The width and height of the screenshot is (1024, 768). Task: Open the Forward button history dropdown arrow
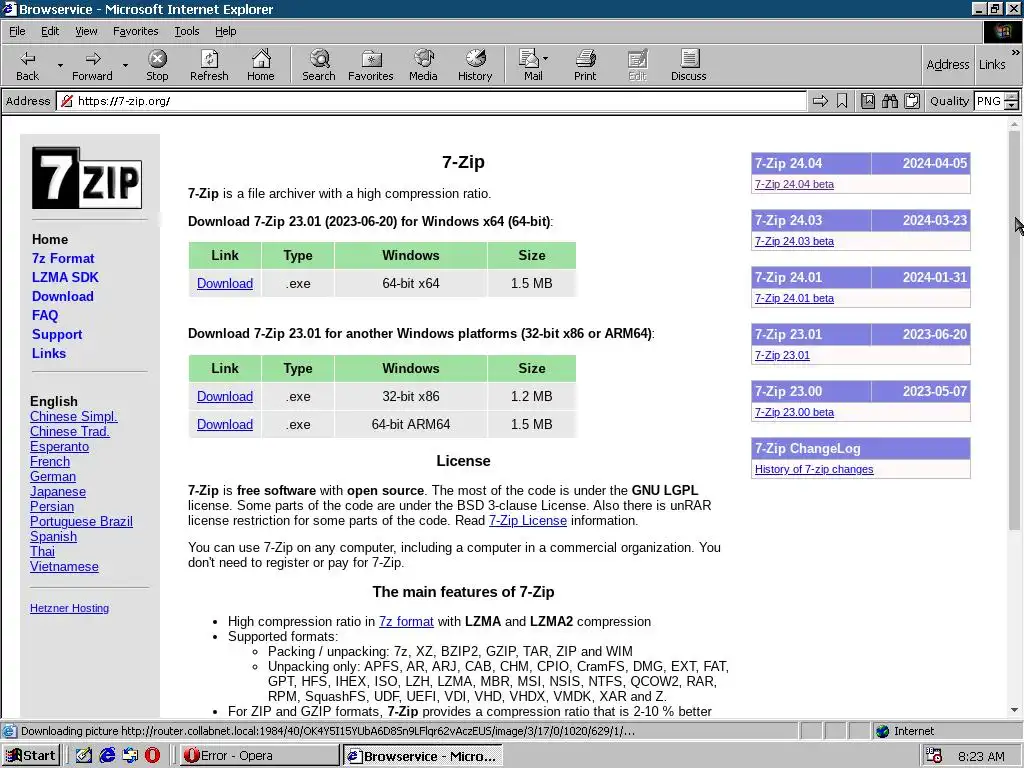click(125, 65)
